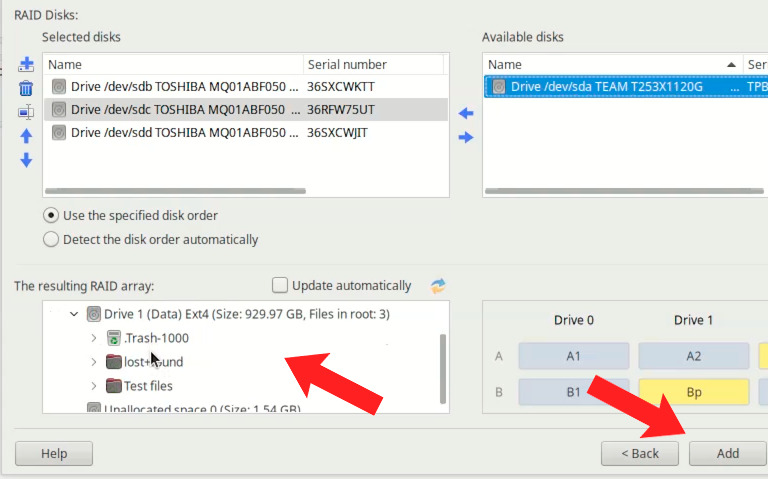Click the .Trash-1000 recycle bin icon
Screen dimensions: 768x479
pos(114,338)
